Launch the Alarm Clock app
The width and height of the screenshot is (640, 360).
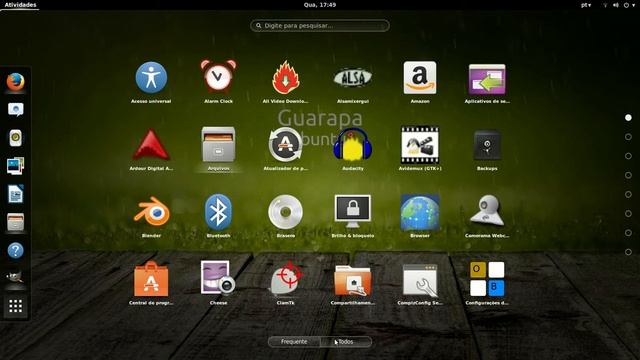(x=218, y=77)
